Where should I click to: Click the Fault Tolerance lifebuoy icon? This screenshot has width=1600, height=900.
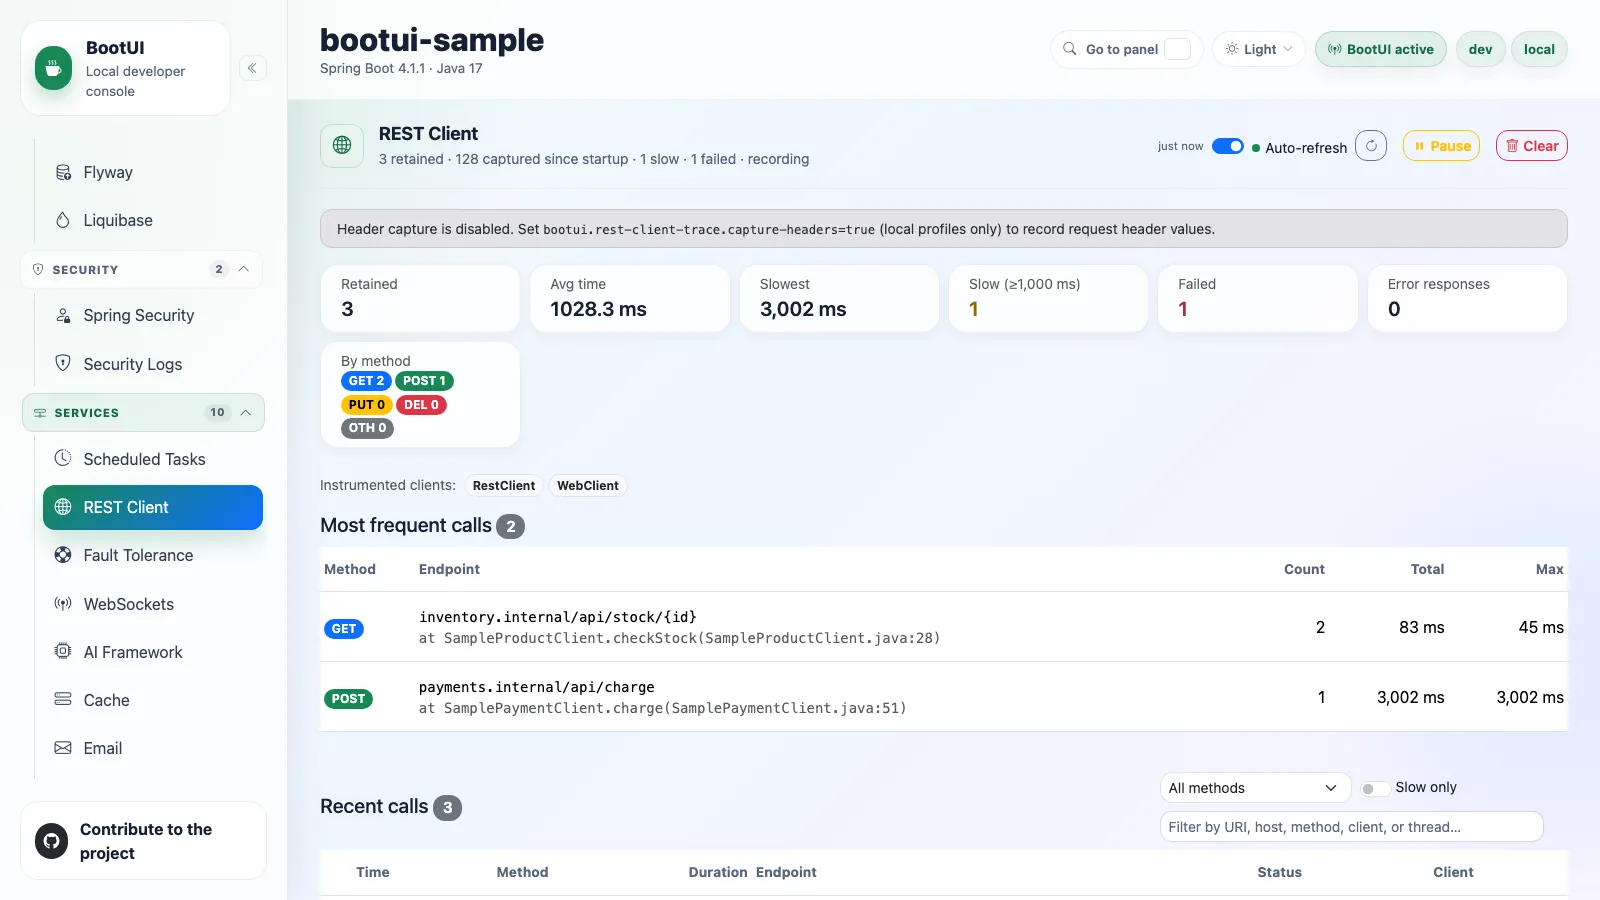(x=63, y=555)
